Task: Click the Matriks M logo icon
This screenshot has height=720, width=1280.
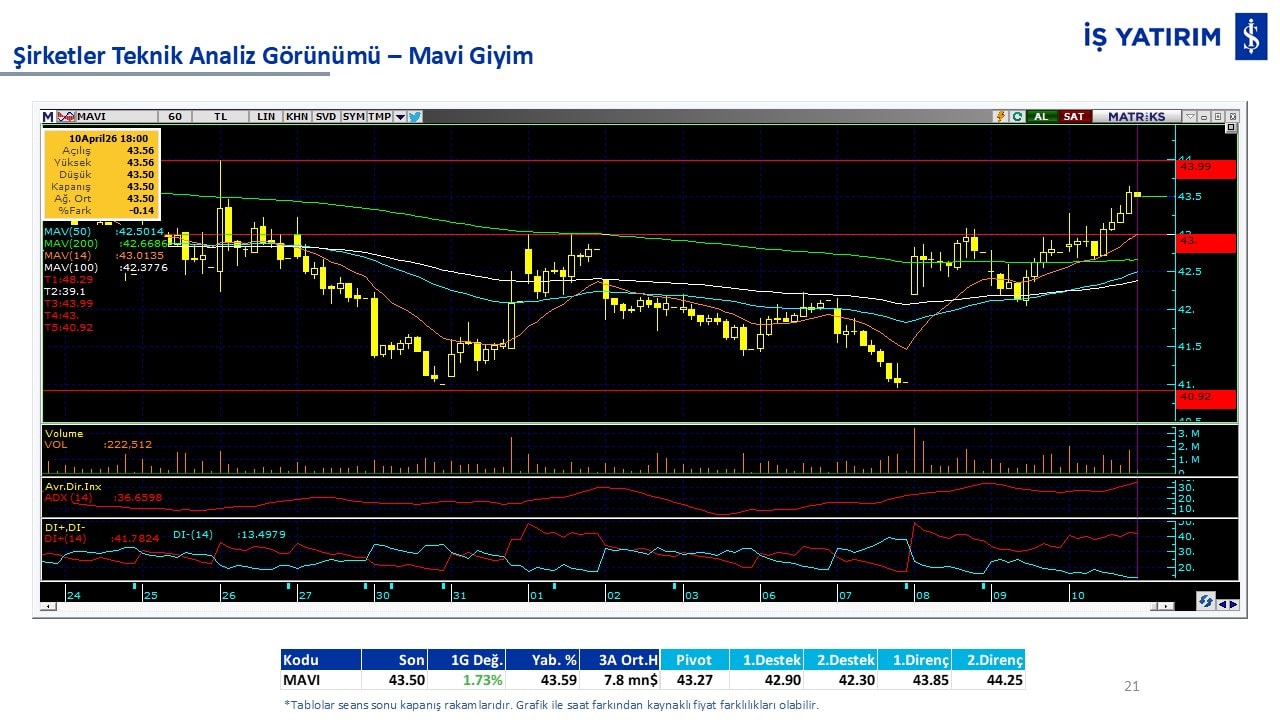Action: coord(48,116)
